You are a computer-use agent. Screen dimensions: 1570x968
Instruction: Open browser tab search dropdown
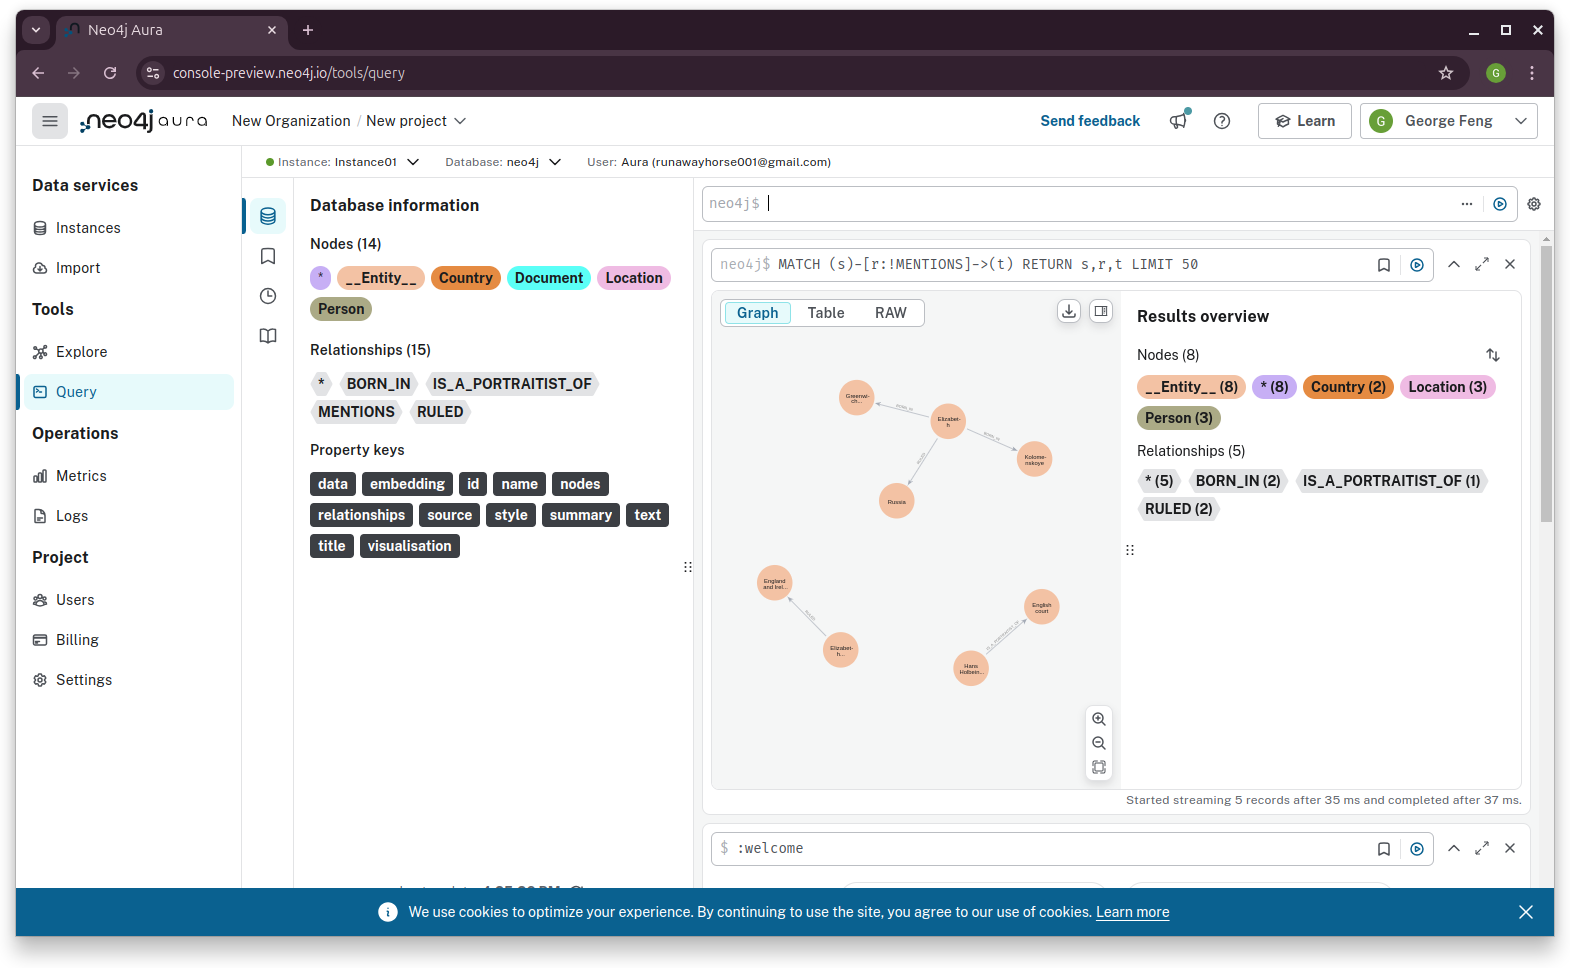pos(36,30)
